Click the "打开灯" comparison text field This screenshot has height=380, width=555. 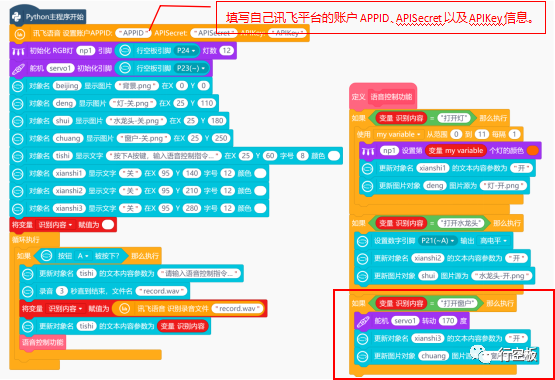(454, 118)
